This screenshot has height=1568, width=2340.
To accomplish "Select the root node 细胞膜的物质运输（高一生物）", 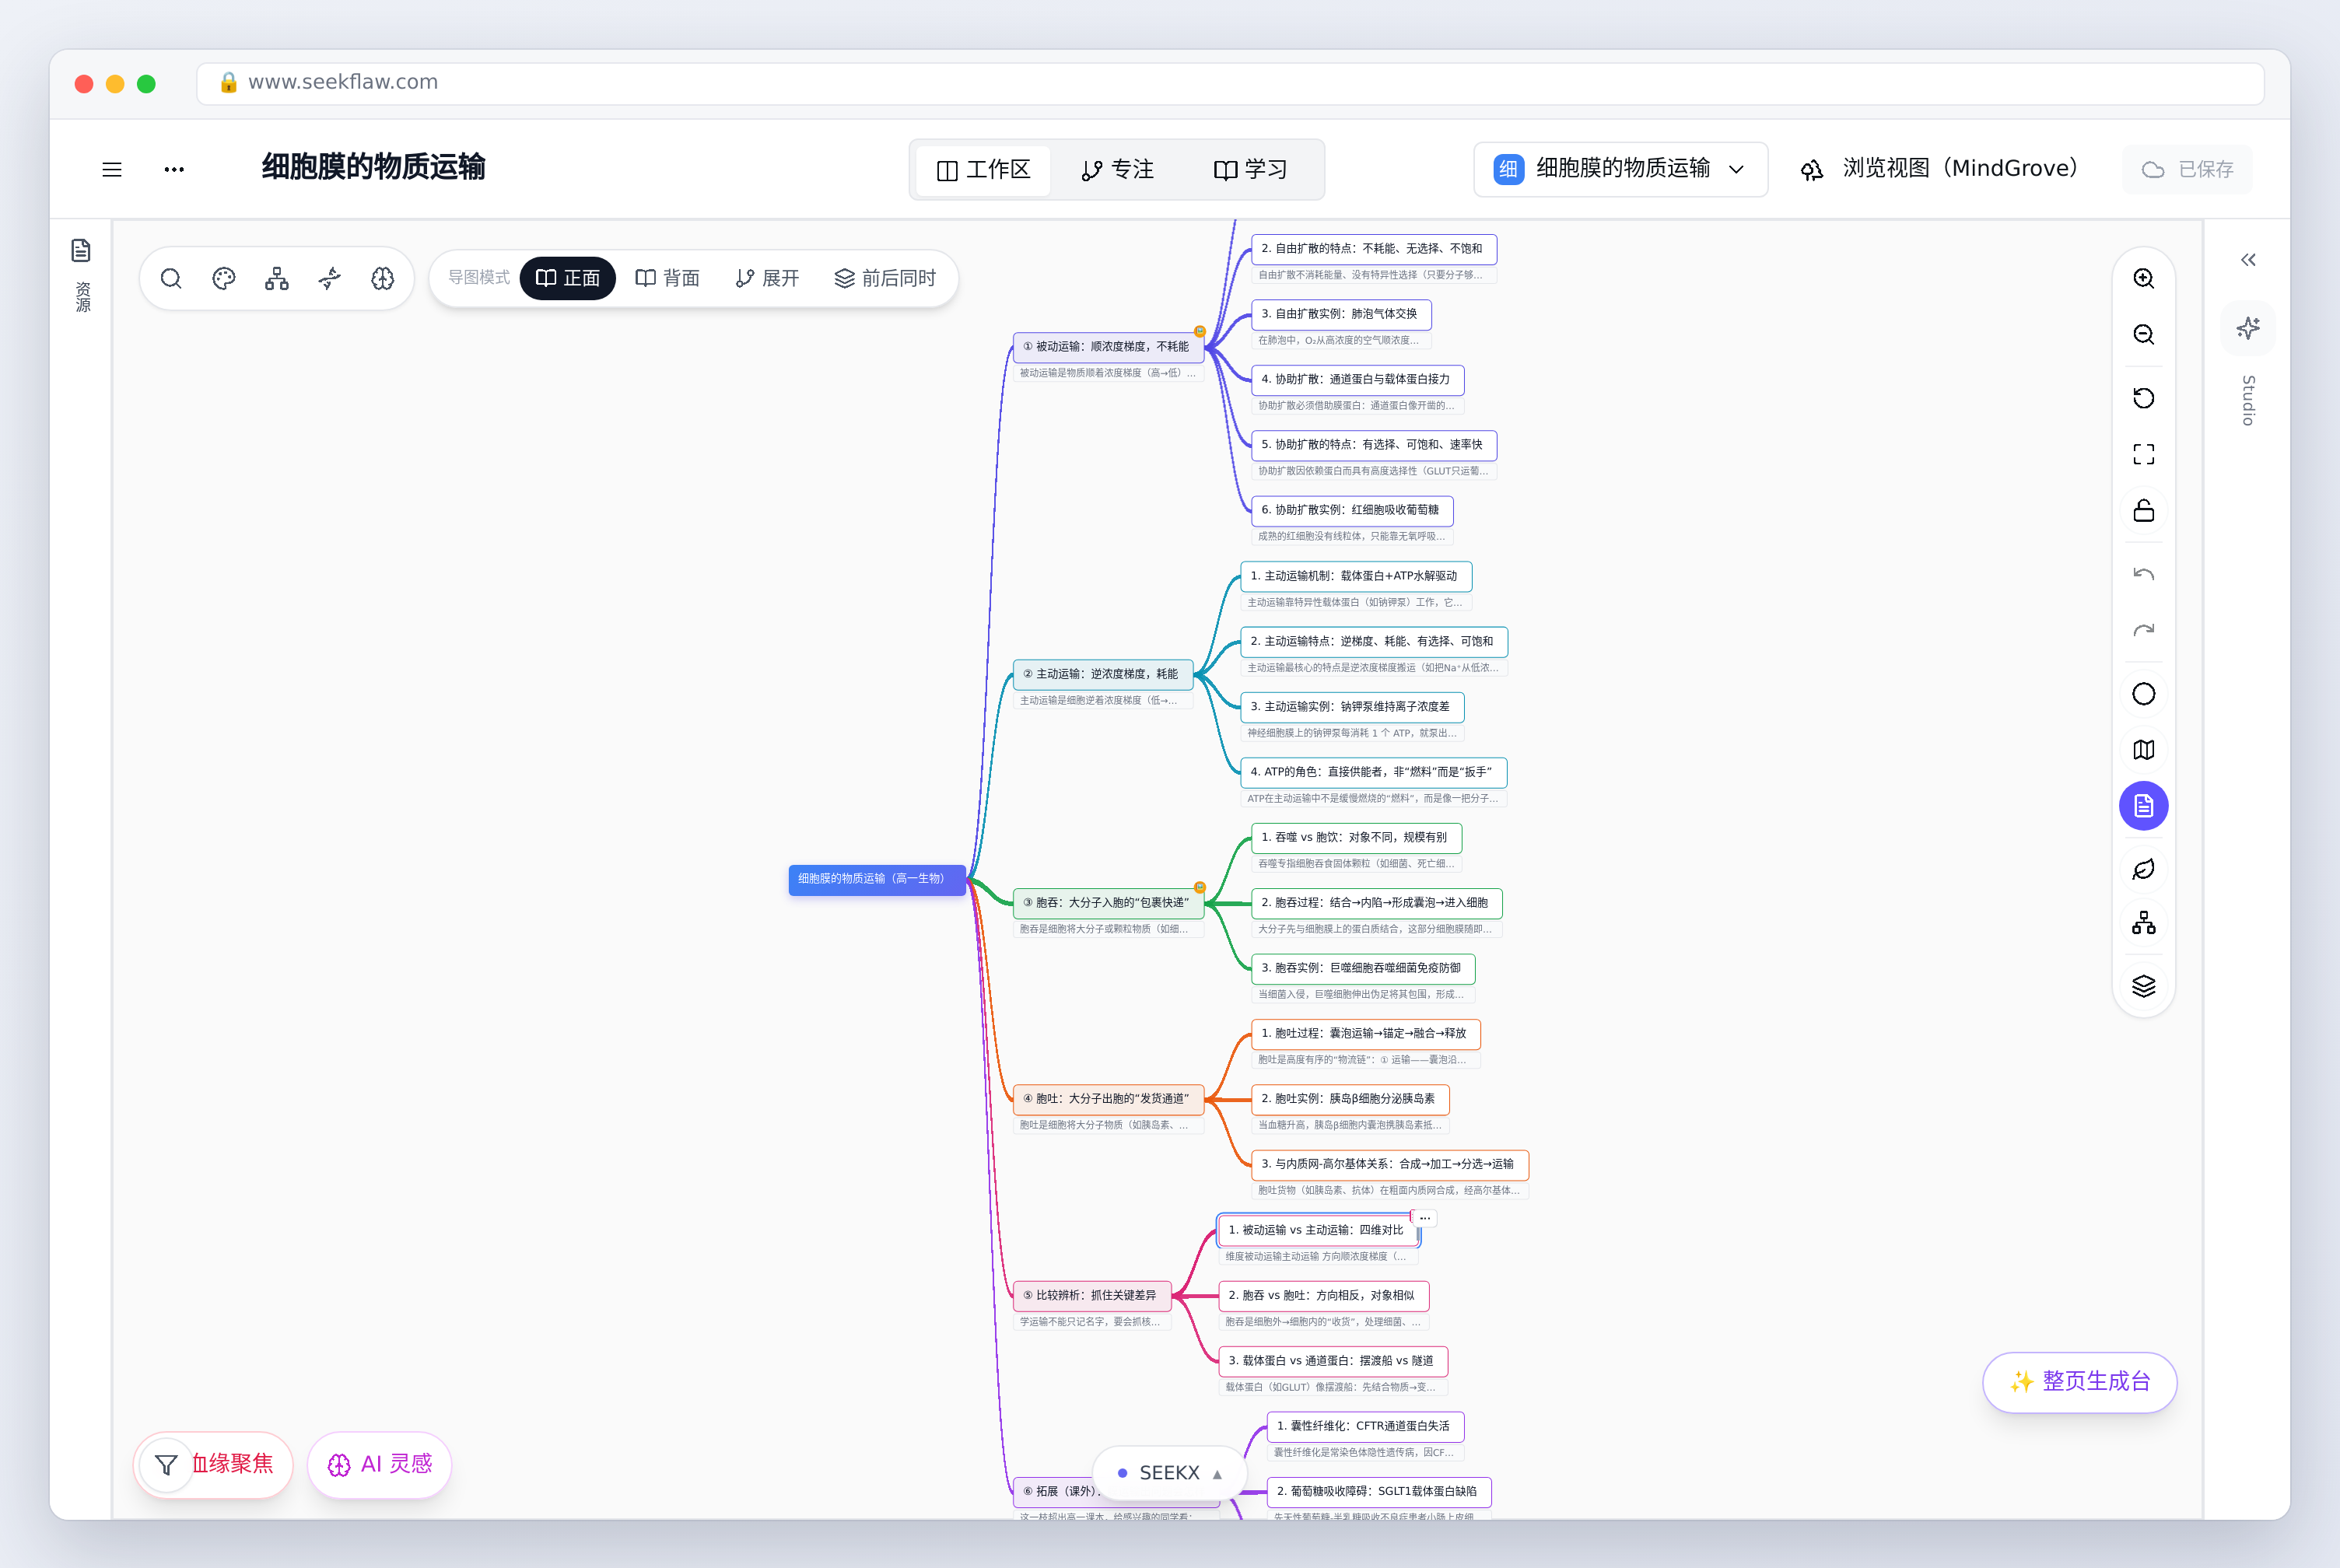I will [877, 879].
